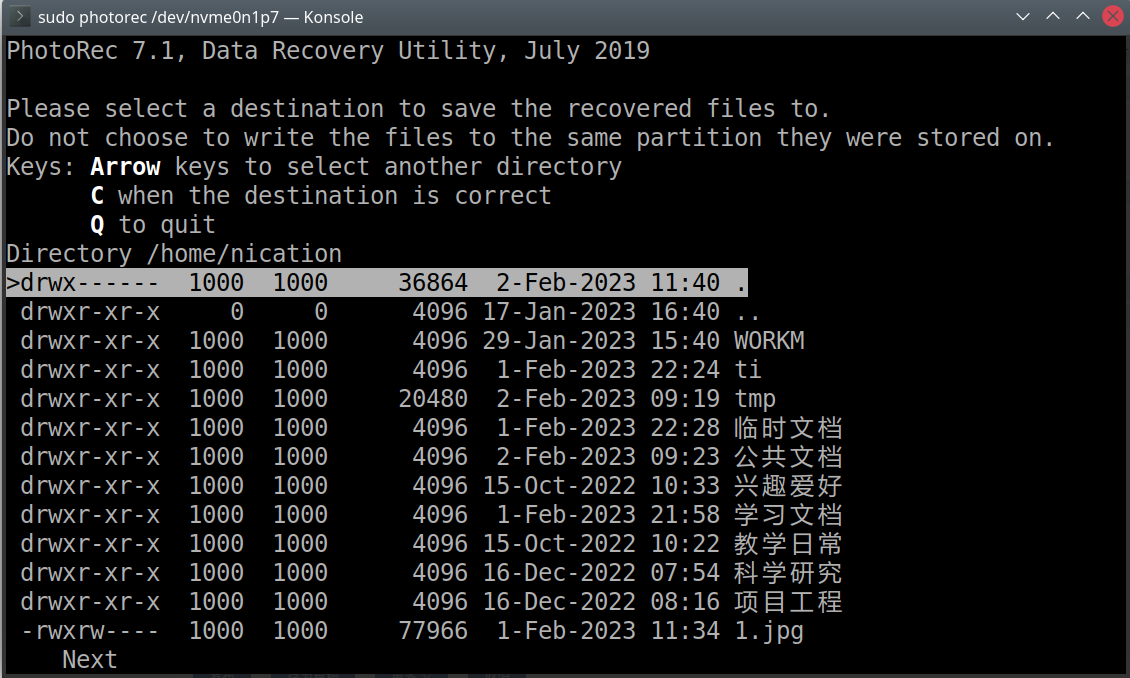Click the 'Directory /home/nication' path line
The width and height of the screenshot is (1130, 678).
pyautogui.click(x=174, y=254)
